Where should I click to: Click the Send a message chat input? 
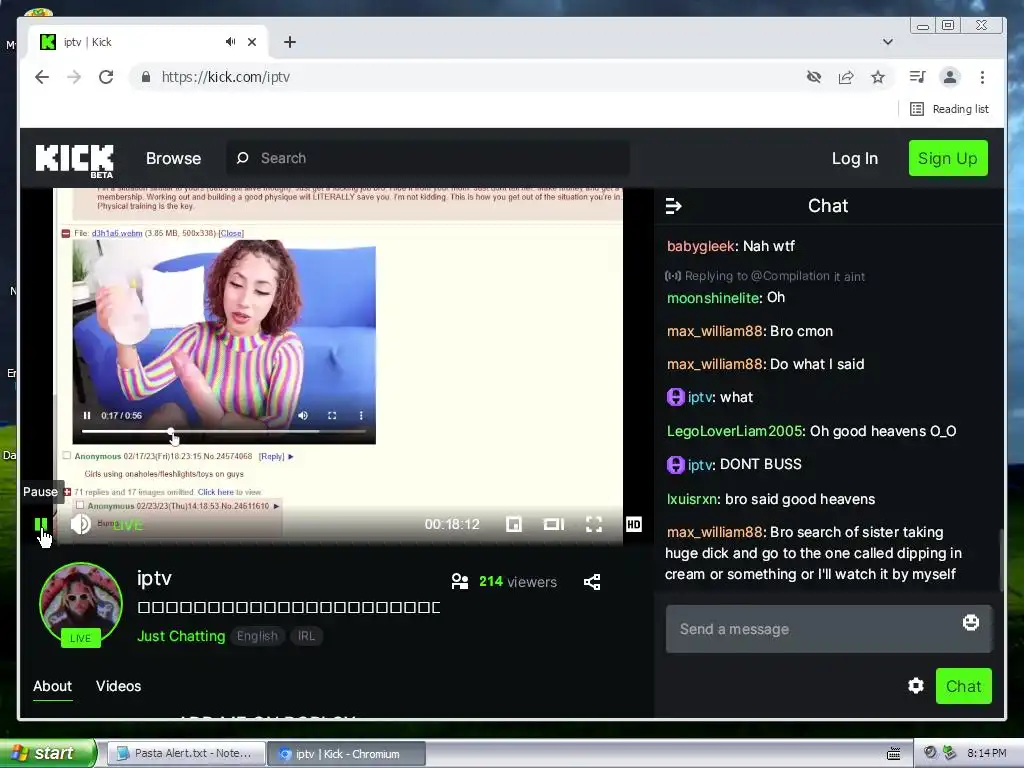[x=828, y=629]
